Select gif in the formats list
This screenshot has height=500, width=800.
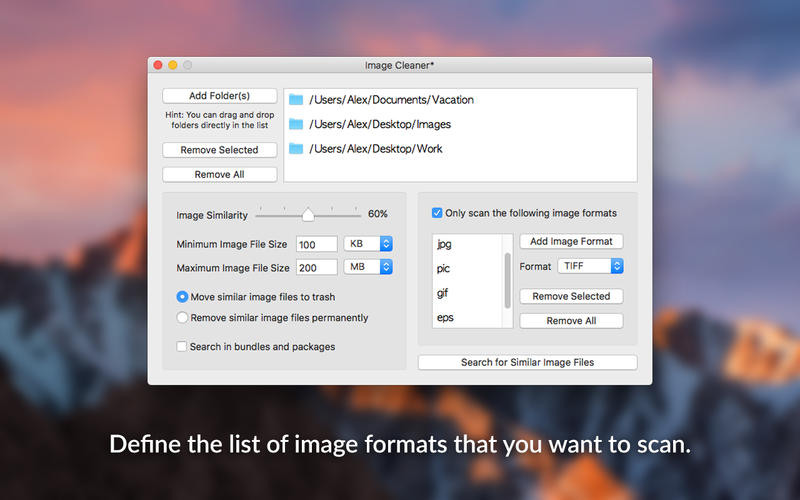click(467, 293)
